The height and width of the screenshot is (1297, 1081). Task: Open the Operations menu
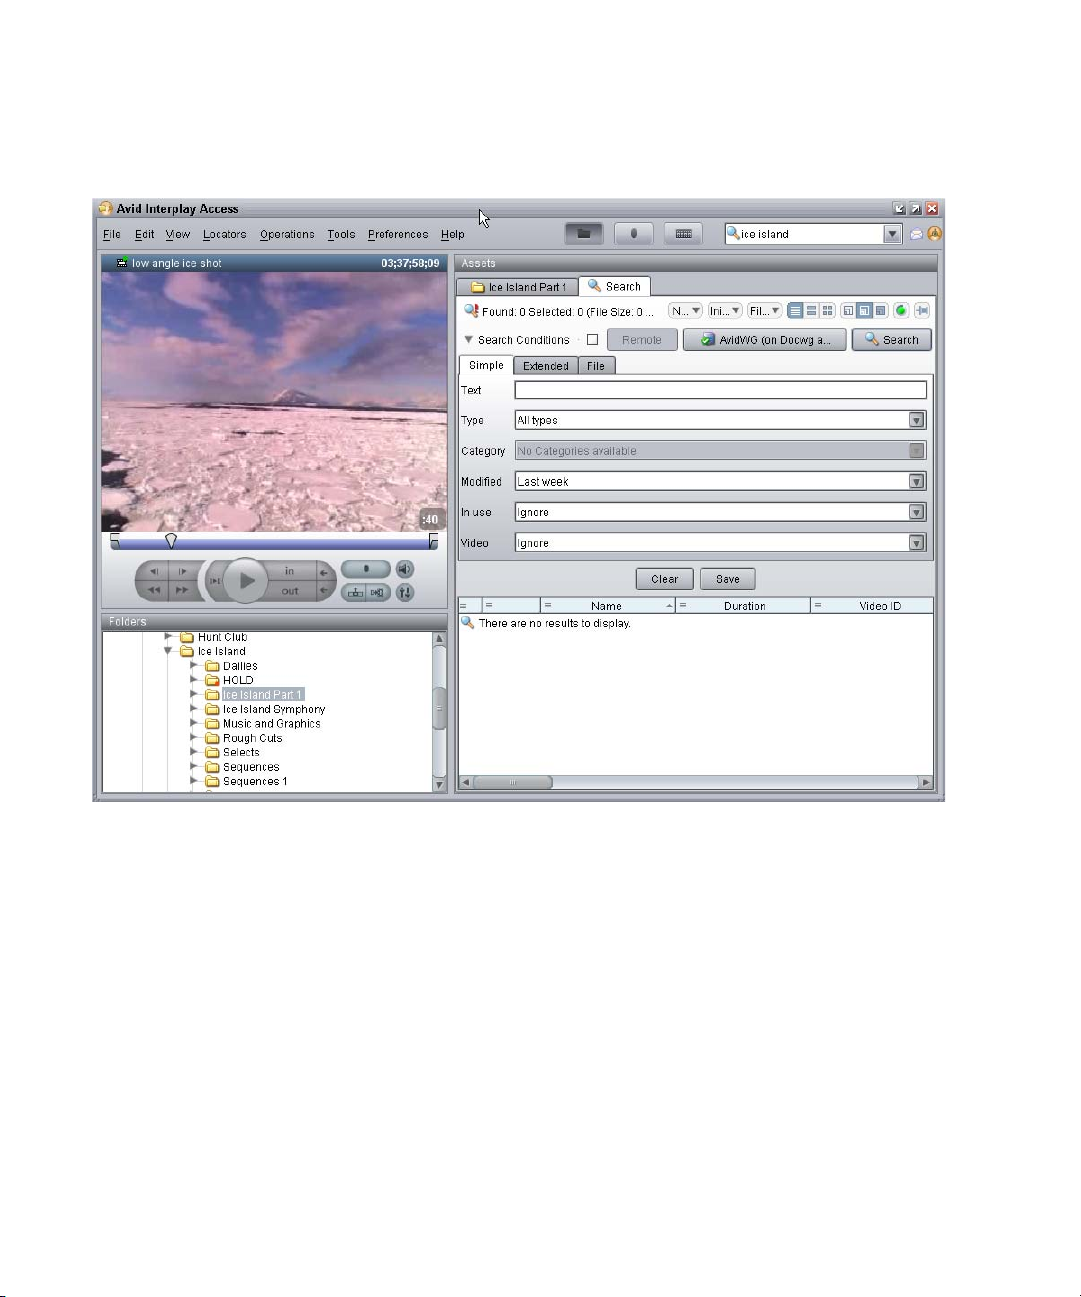[287, 234]
